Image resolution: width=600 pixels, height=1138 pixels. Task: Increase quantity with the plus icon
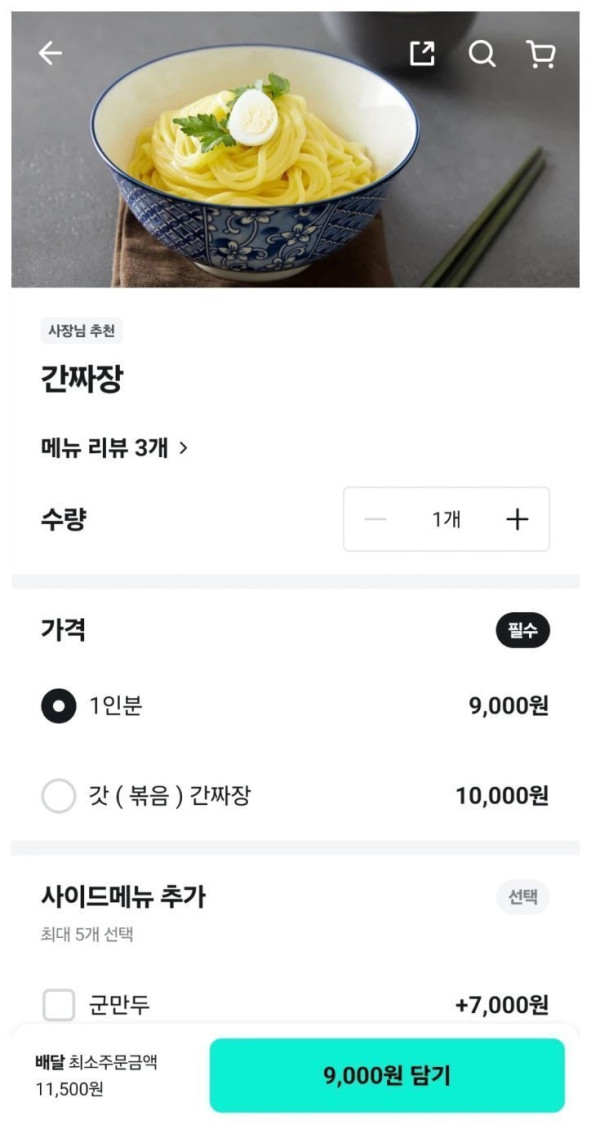point(517,519)
